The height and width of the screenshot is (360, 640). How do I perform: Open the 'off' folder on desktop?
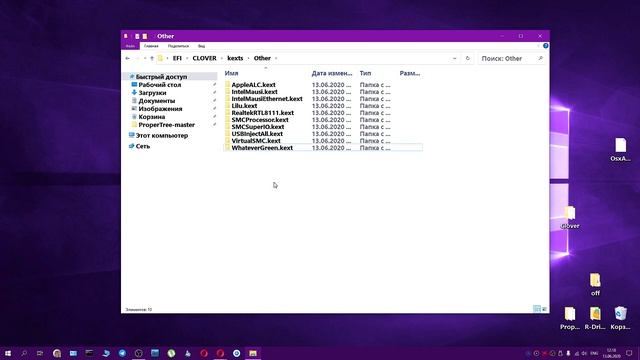pyautogui.click(x=595, y=284)
